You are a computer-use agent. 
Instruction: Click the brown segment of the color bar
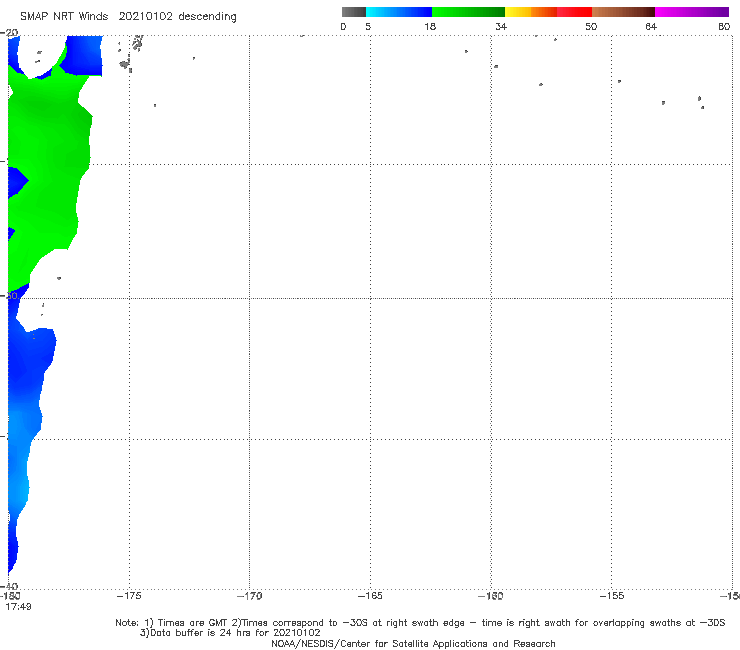pyautogui.click(x=623, y=12)
